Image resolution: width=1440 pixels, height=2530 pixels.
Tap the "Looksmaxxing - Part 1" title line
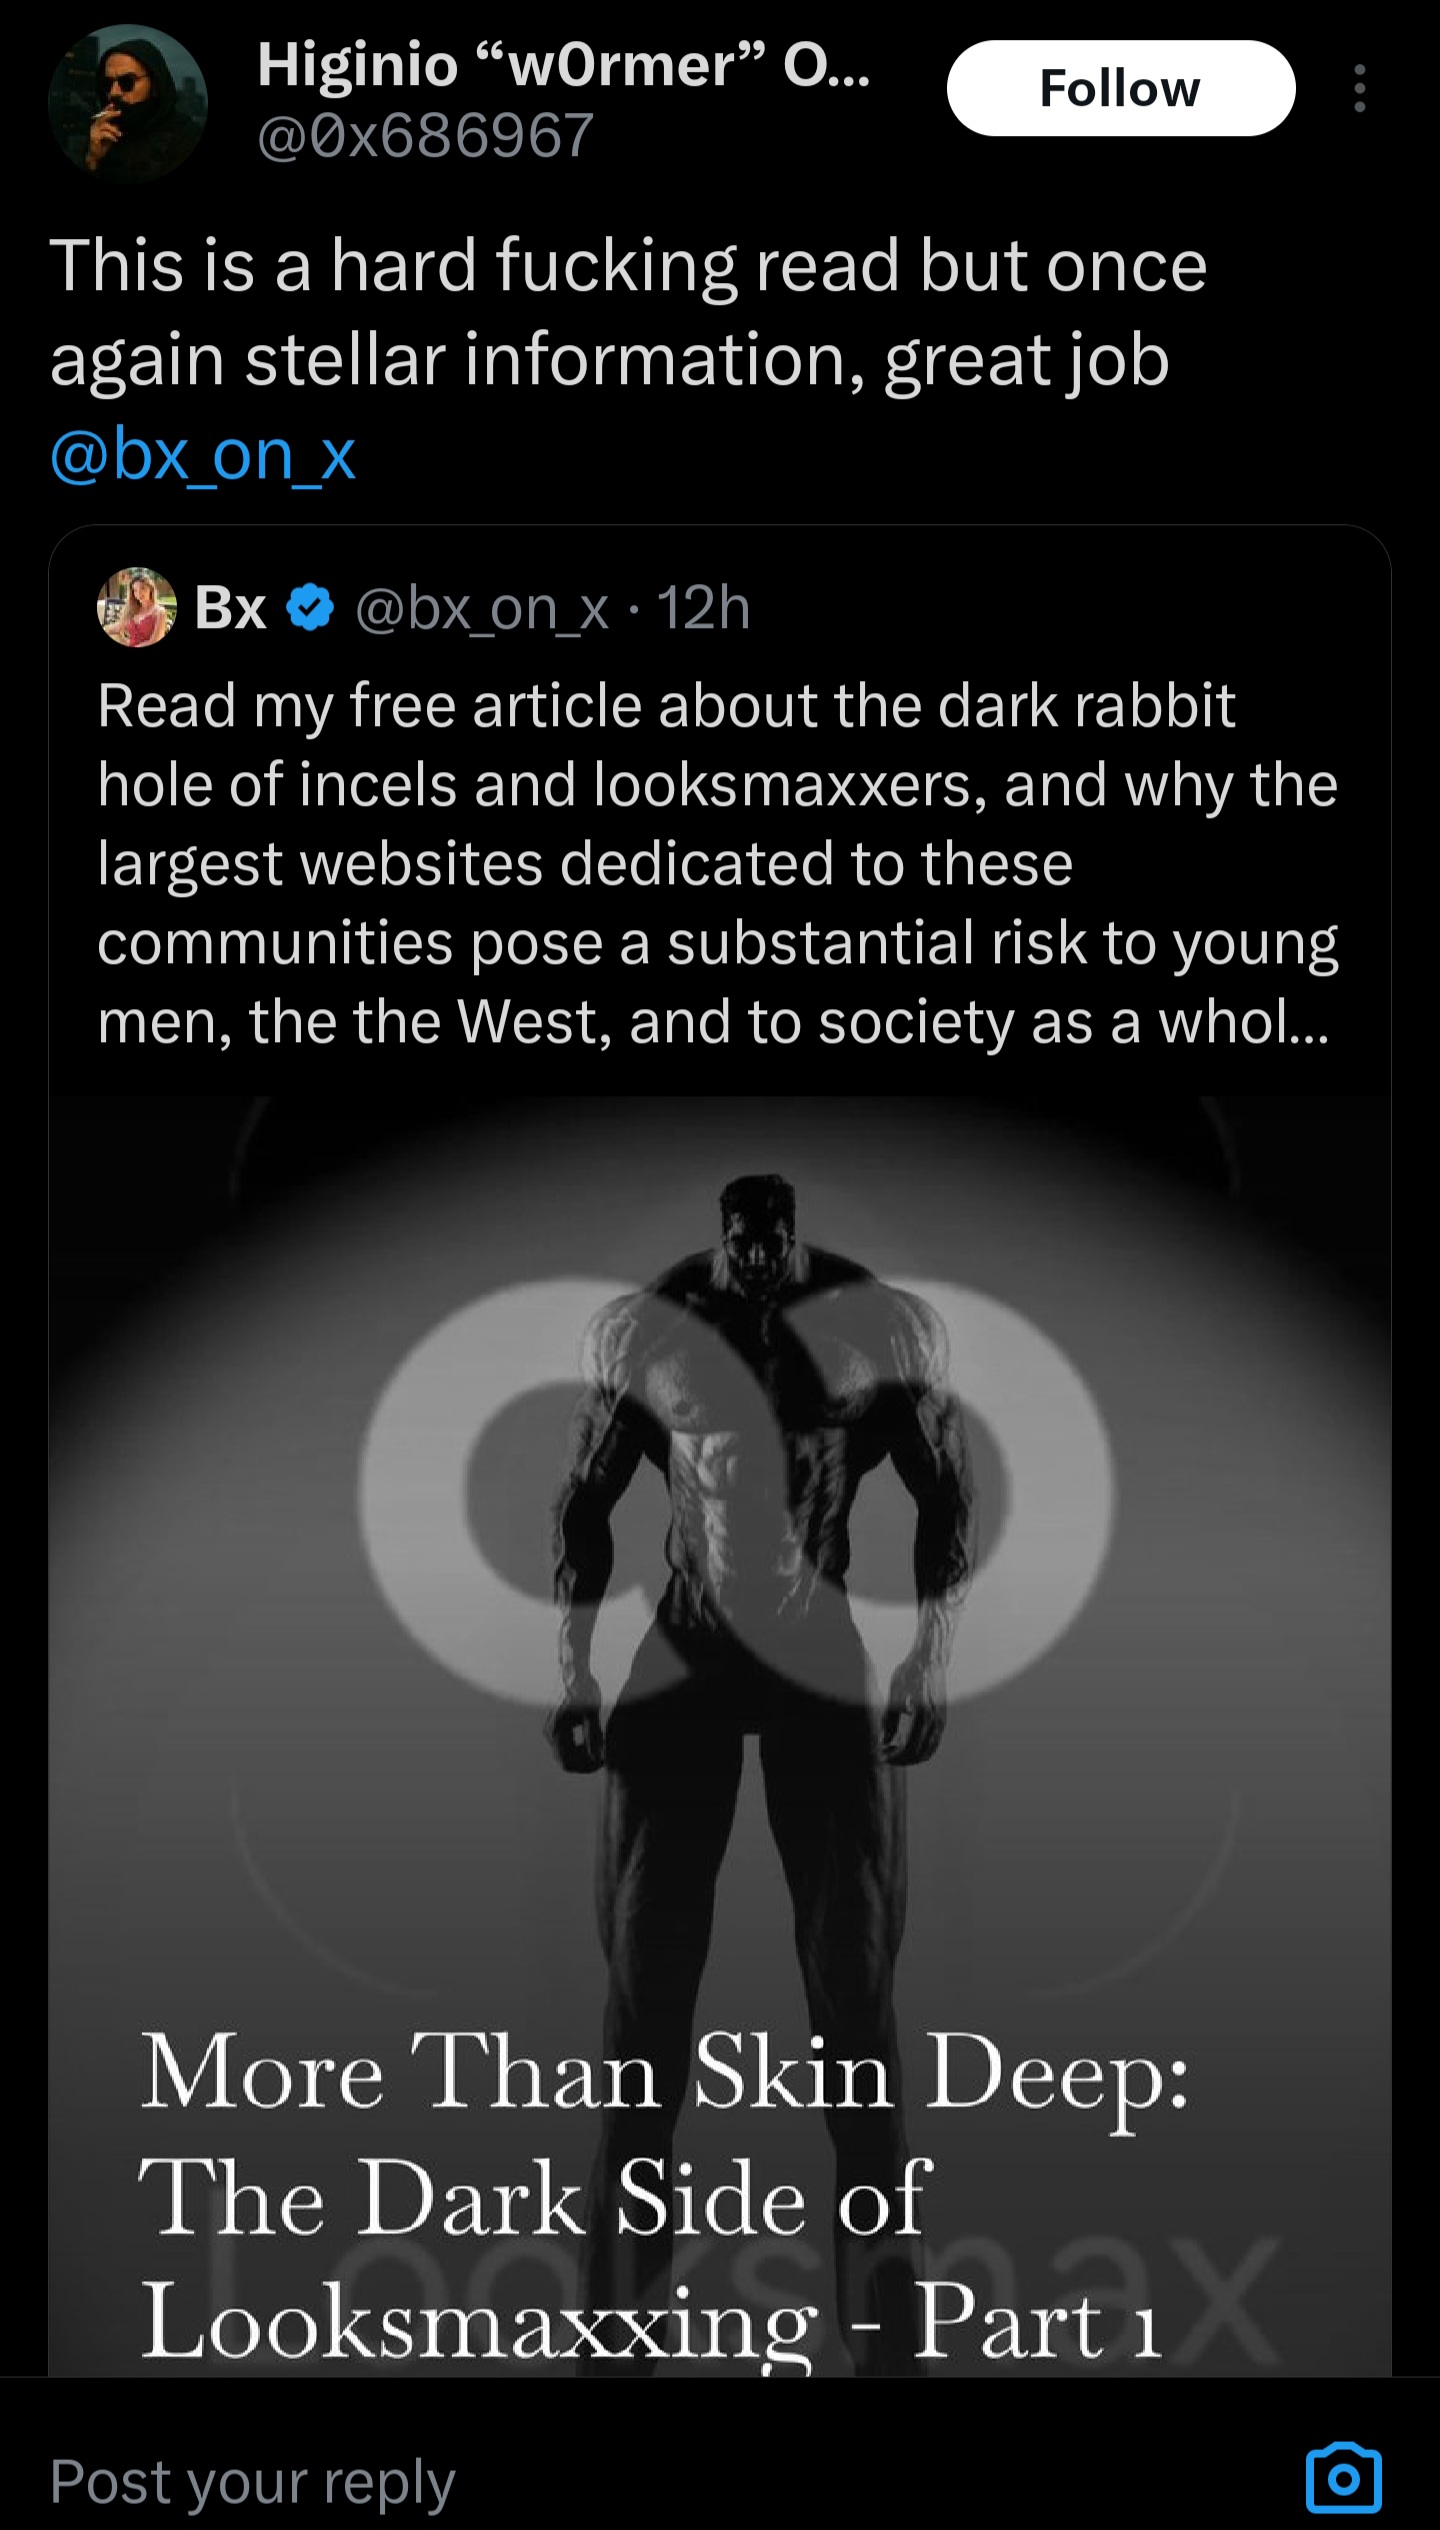[650, 2320]
